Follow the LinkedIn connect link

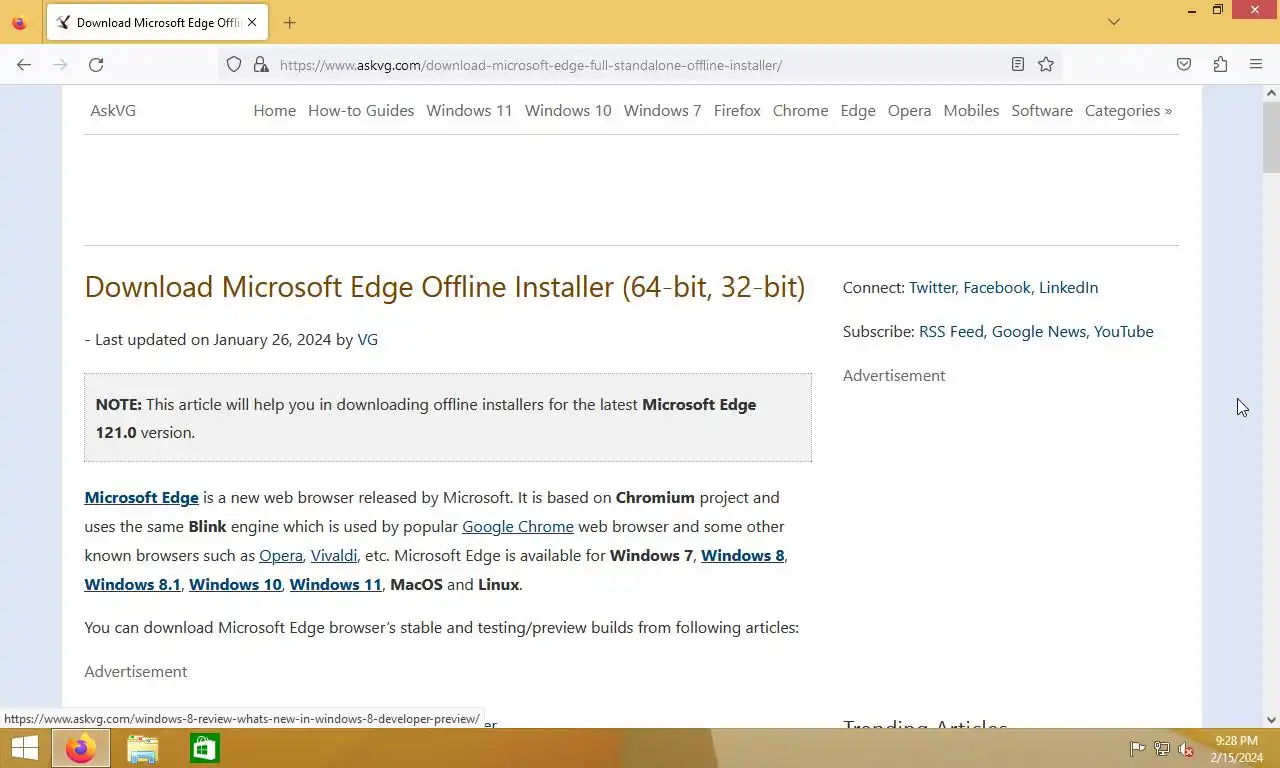coord(1068,288)
